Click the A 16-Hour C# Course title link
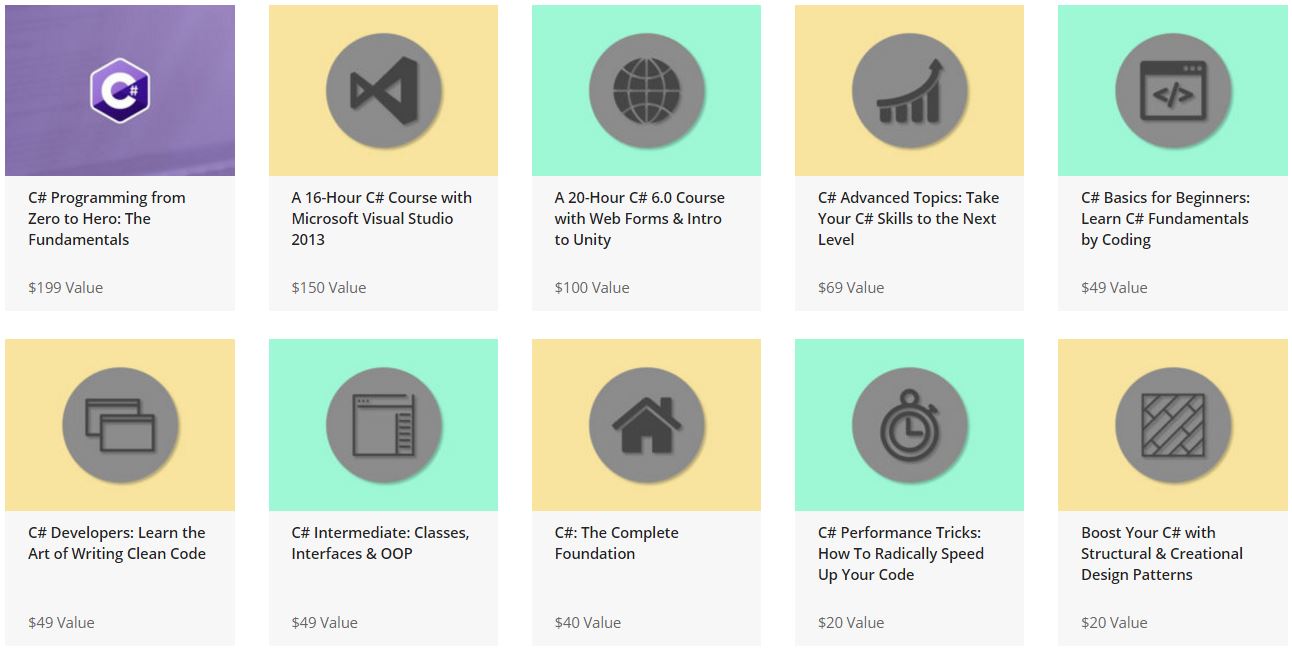 tap(373, 218)
